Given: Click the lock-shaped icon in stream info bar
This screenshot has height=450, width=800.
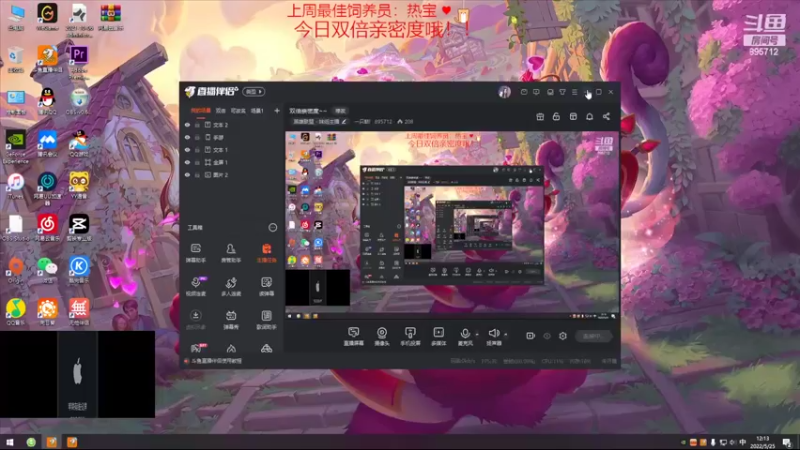Looking at the screenshot, I should [x=556, y=117].
